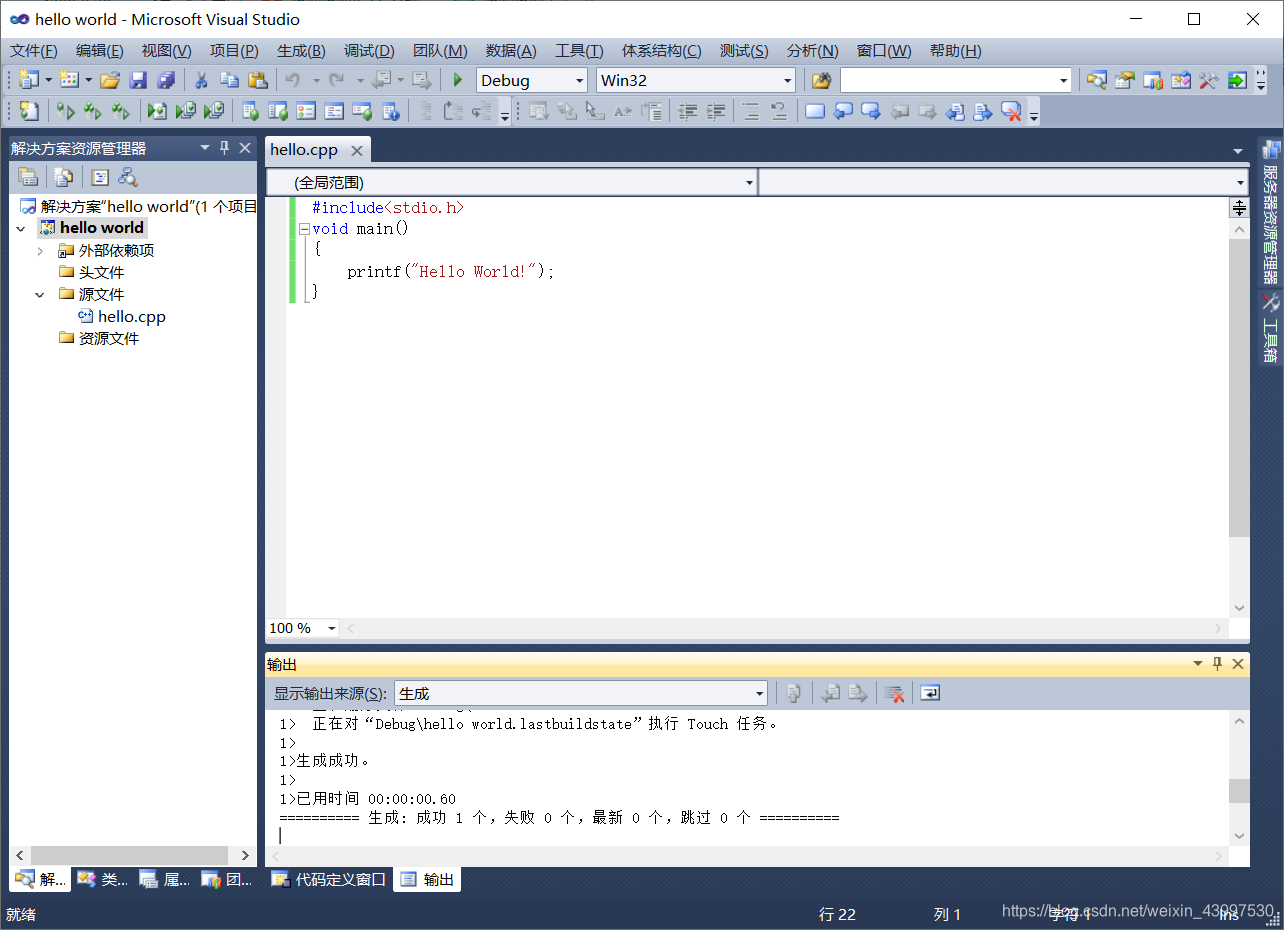
Task: Toggle word wrap icon in Output panel
Action: [x=930, y=693]
